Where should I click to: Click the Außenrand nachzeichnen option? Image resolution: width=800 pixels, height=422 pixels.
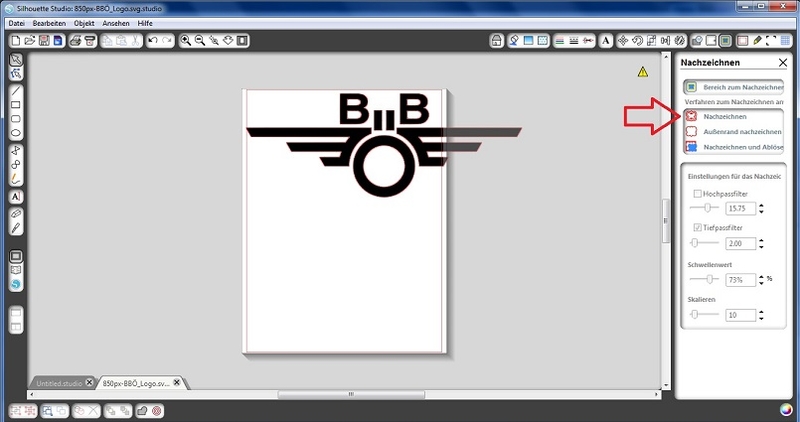(742, 131)
